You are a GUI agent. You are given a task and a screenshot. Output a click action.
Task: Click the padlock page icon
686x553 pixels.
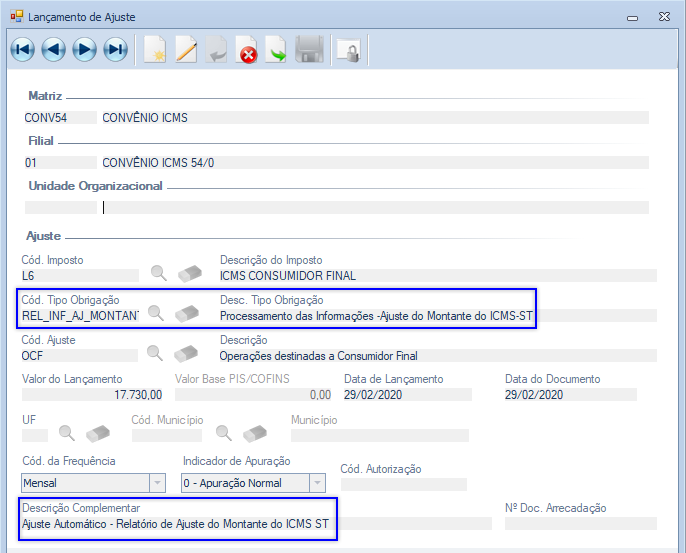tap(349, 50)
